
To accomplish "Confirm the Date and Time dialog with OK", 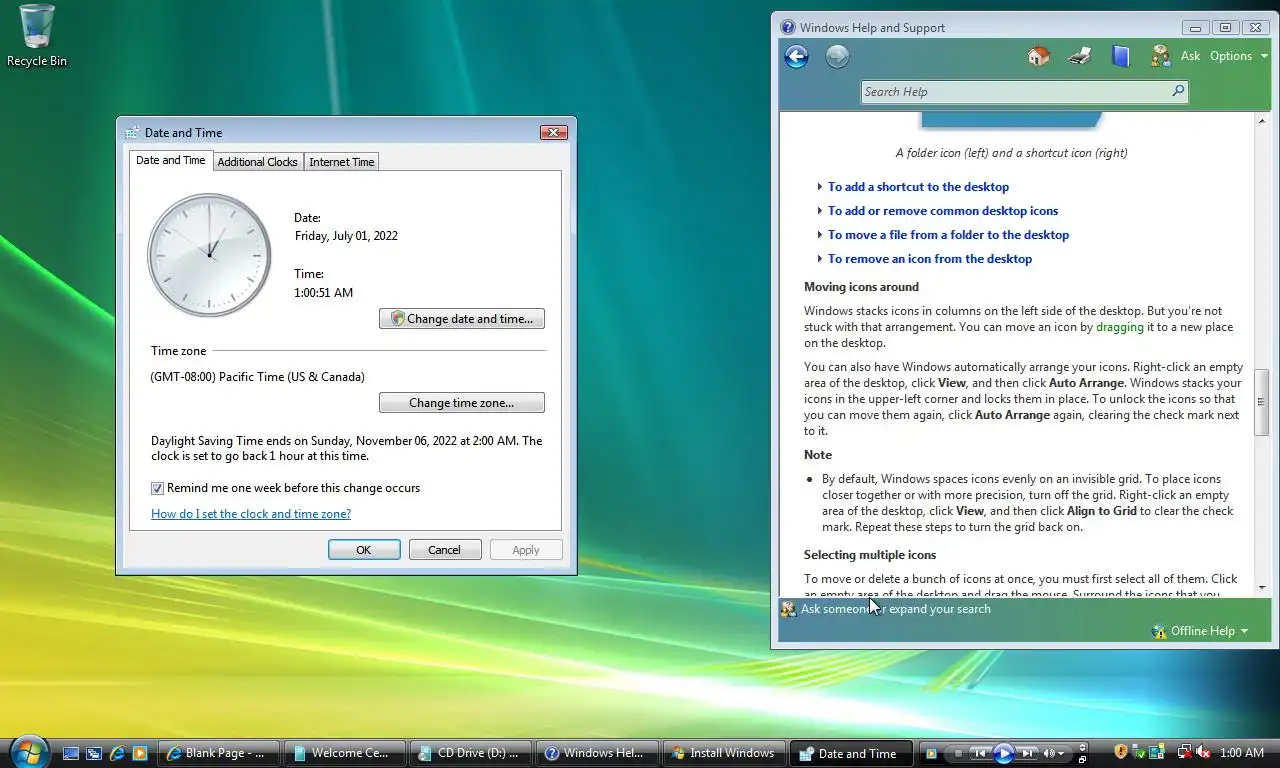I will [x=364, y=550].
